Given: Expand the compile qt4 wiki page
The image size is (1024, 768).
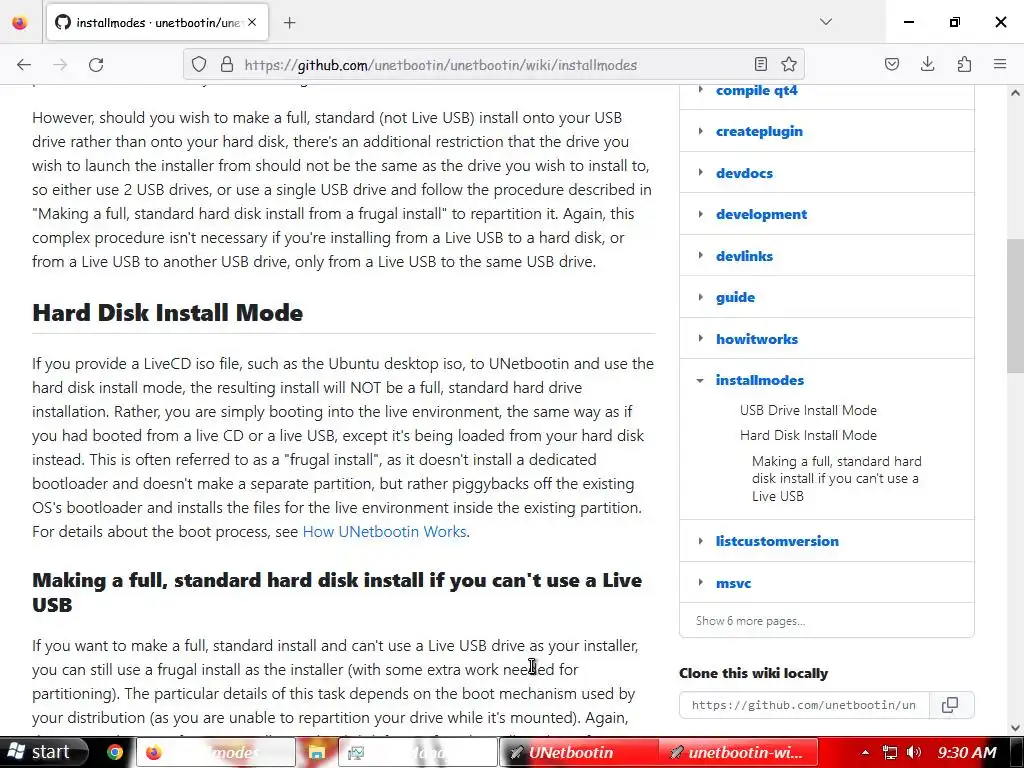Looking at the screenshot, I should pyautogui.click(x=700, y=90).
